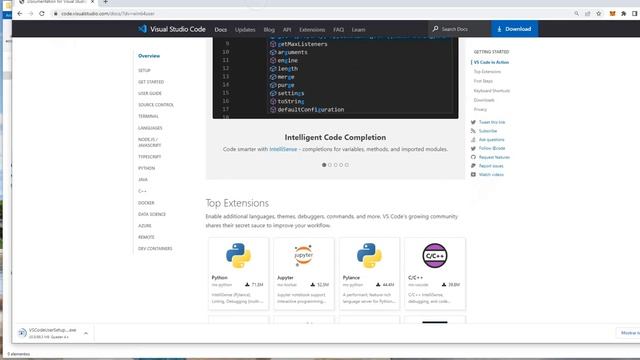Image resolution: width=640 pixels, height=360 pixels.
Task: Open new browser tab with plus icon
Action: [x=105, y=2]
